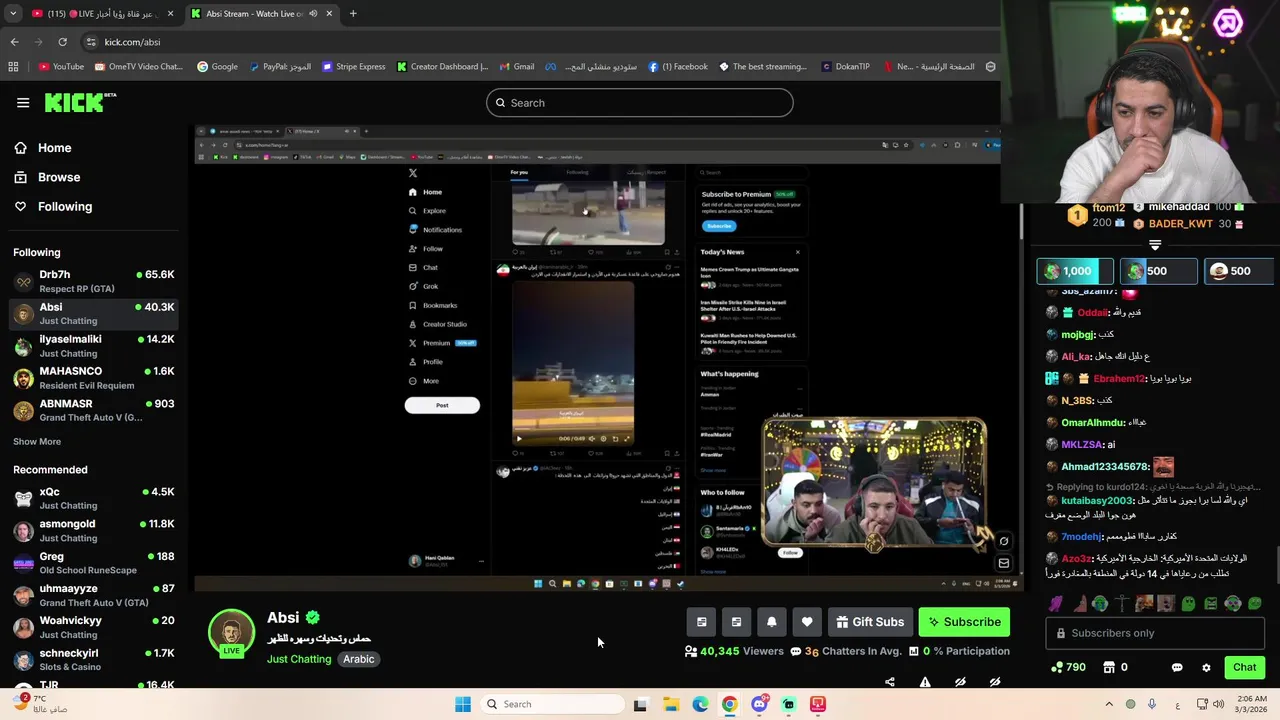Reload the kick.com page

click(62, 42)
